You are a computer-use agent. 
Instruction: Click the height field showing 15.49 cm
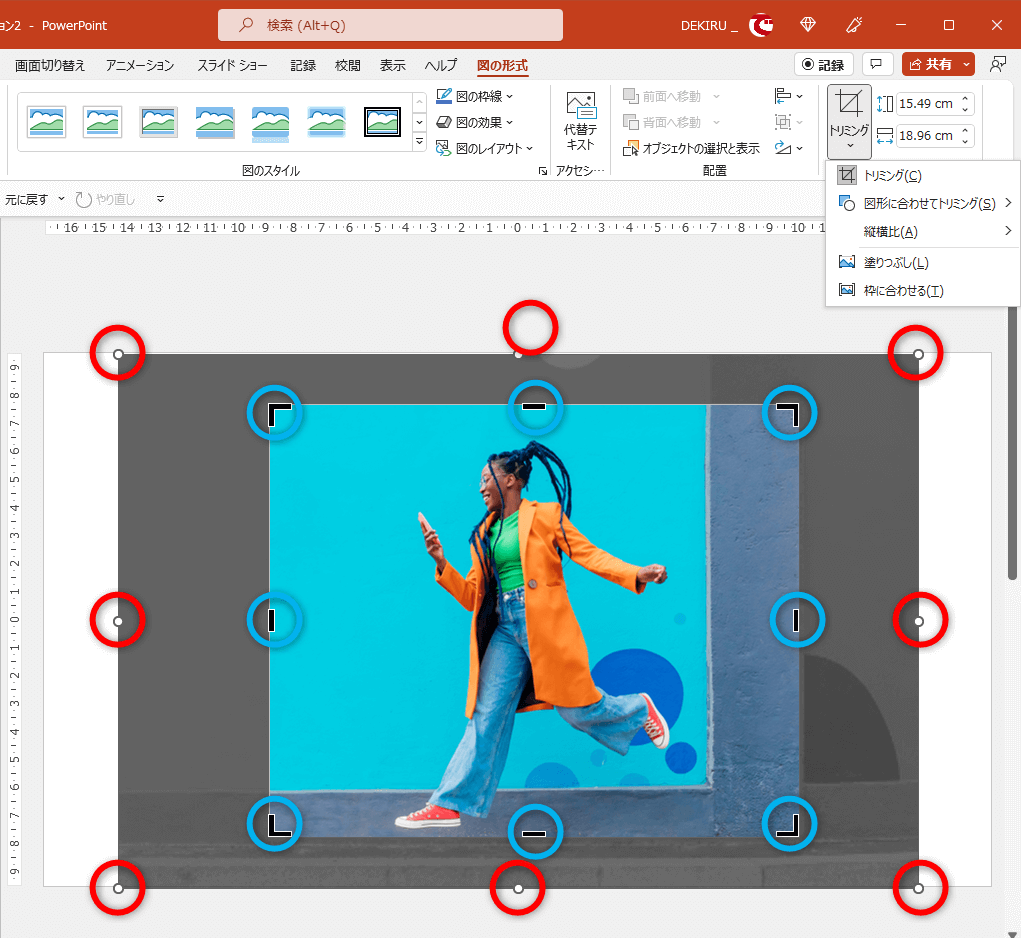coord(925,103)
